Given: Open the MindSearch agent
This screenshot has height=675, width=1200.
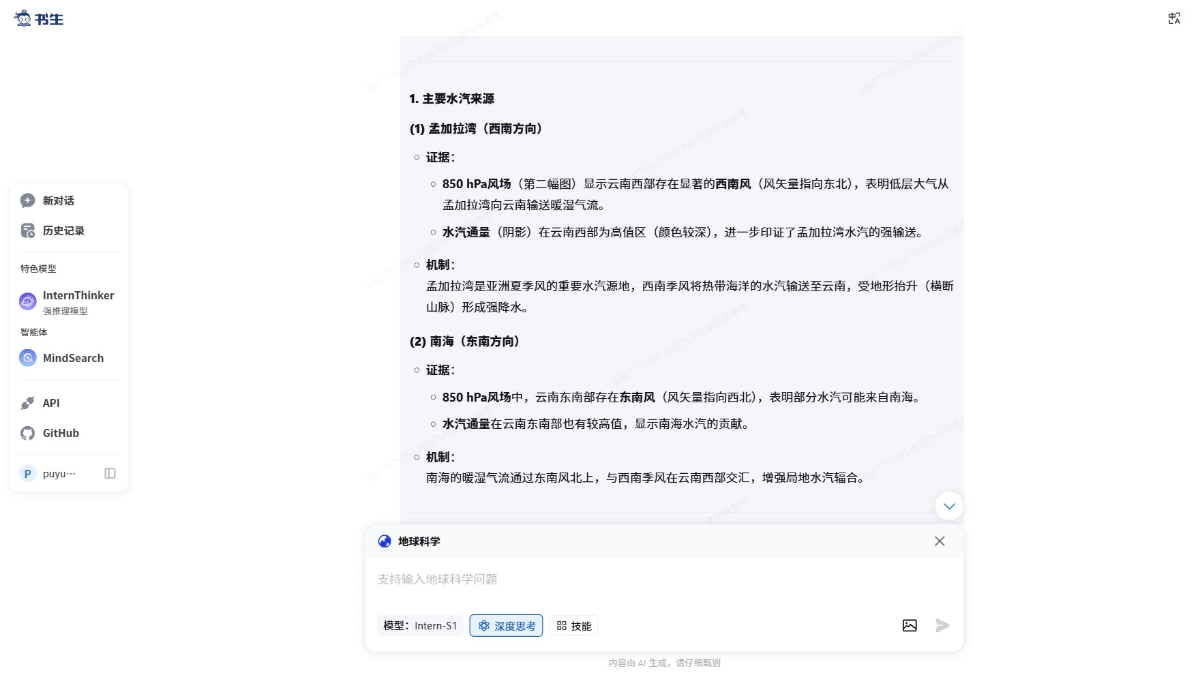Looking at the screenshot, I should [26, 358].
